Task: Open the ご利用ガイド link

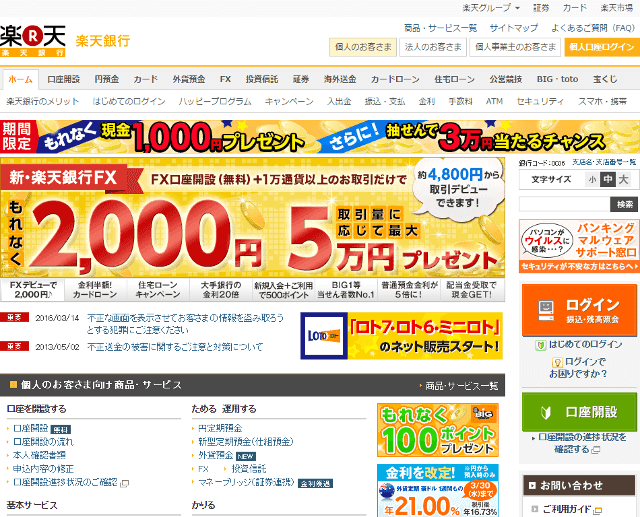Action: click(x=567, y=509)
